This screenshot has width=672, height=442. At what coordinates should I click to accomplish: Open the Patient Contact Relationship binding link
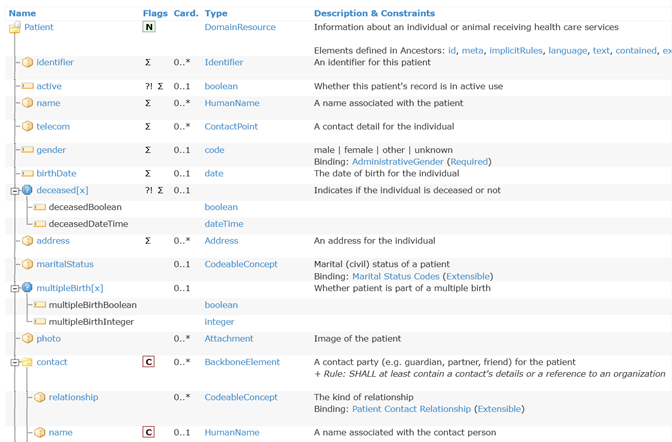[411, 409]
